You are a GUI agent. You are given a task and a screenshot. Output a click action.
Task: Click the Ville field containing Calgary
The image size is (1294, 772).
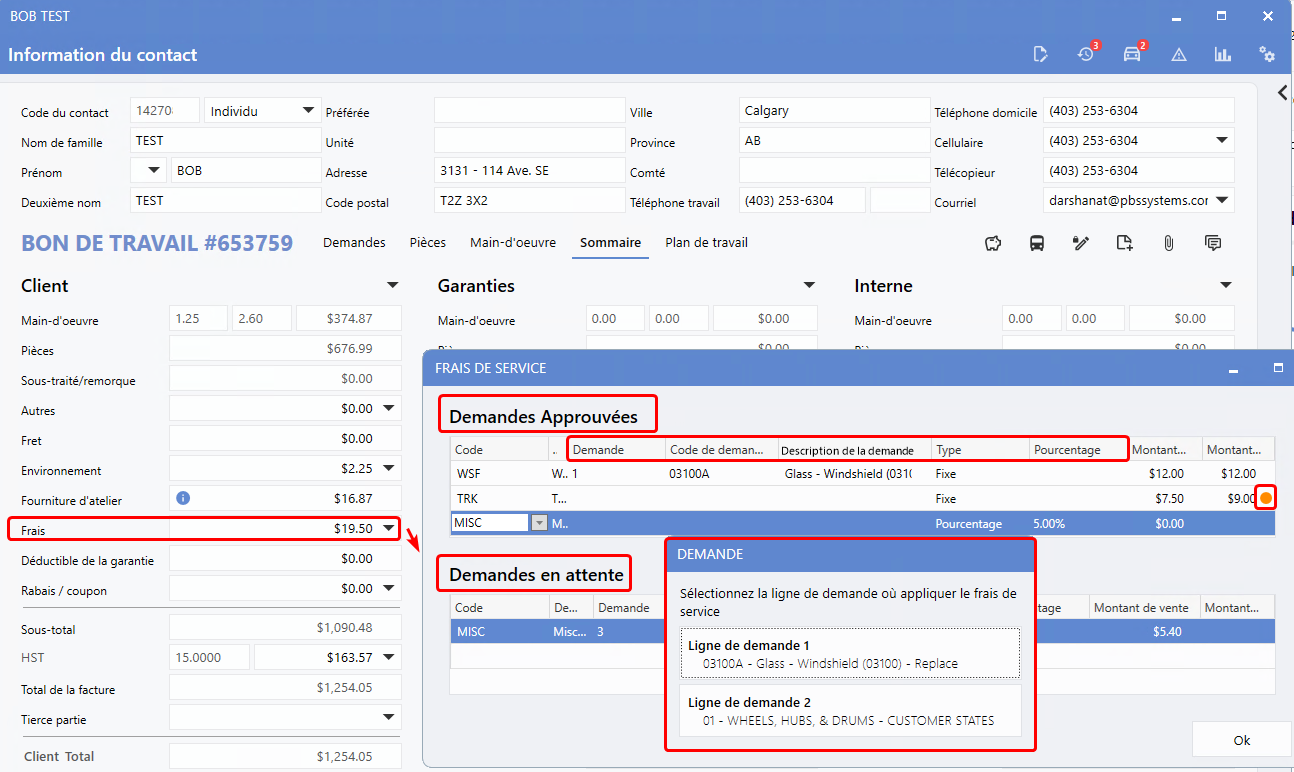[x=834, y=111]
